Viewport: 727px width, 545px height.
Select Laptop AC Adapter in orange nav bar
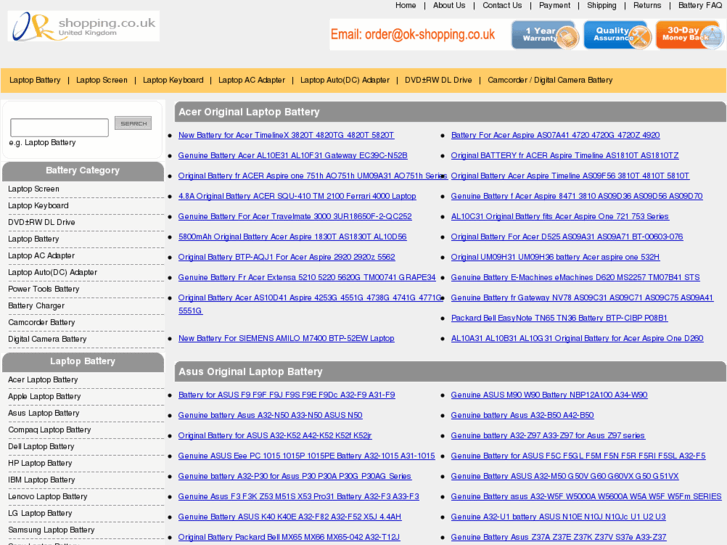[252, 80]
